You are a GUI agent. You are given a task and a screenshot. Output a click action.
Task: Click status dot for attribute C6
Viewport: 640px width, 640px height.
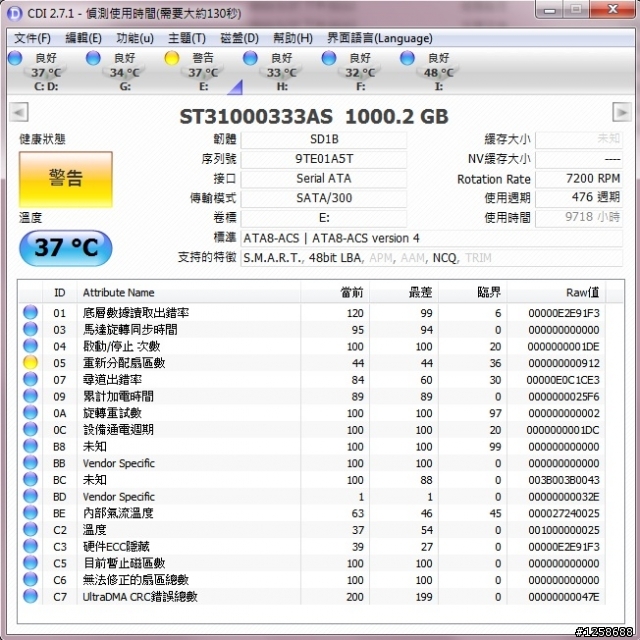point(30,580)
